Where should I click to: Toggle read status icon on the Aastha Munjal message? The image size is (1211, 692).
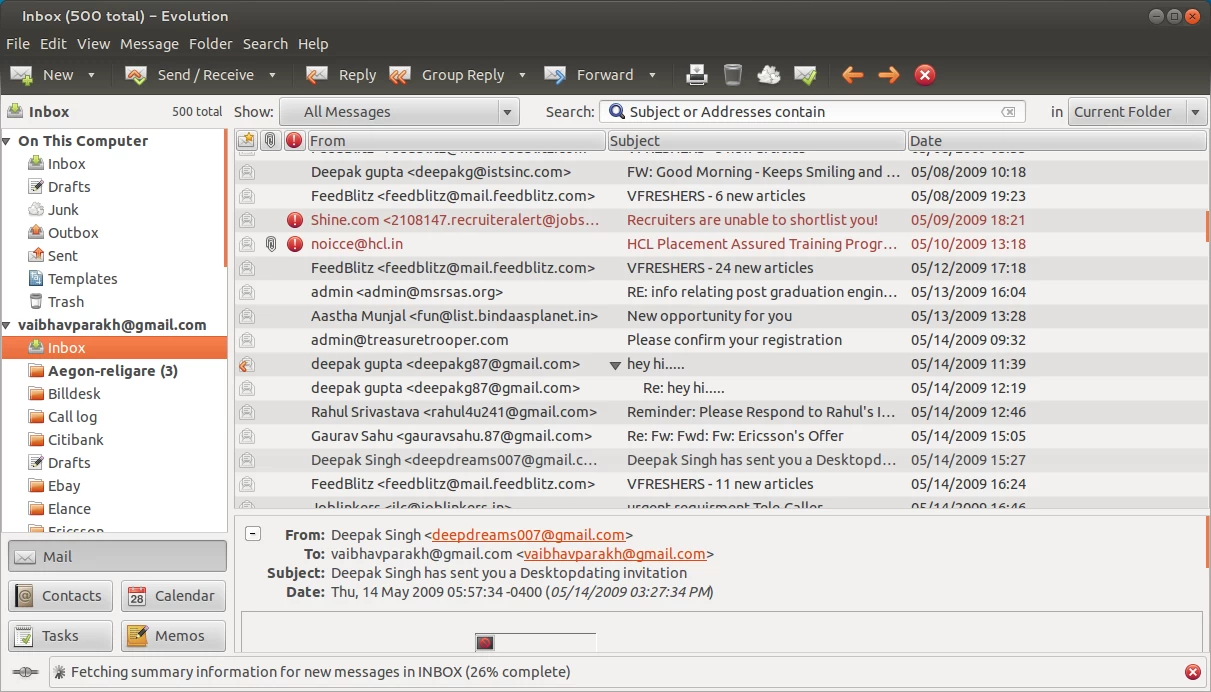coord(246,316)
